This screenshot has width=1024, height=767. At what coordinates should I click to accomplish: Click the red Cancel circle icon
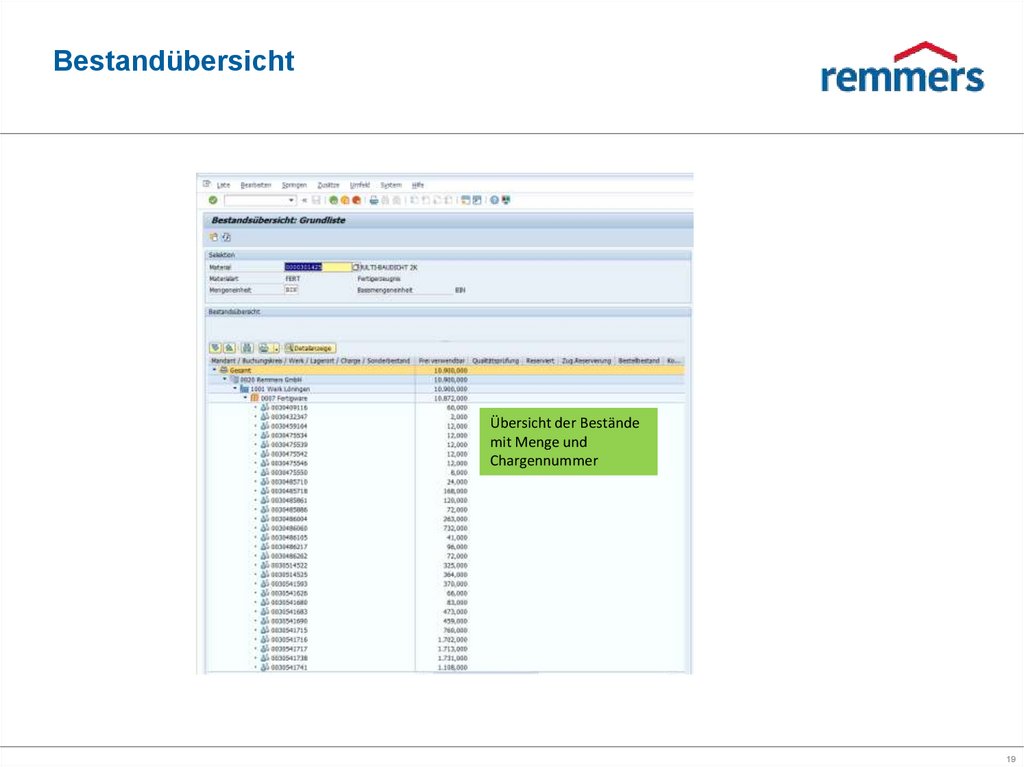[356, 200]
